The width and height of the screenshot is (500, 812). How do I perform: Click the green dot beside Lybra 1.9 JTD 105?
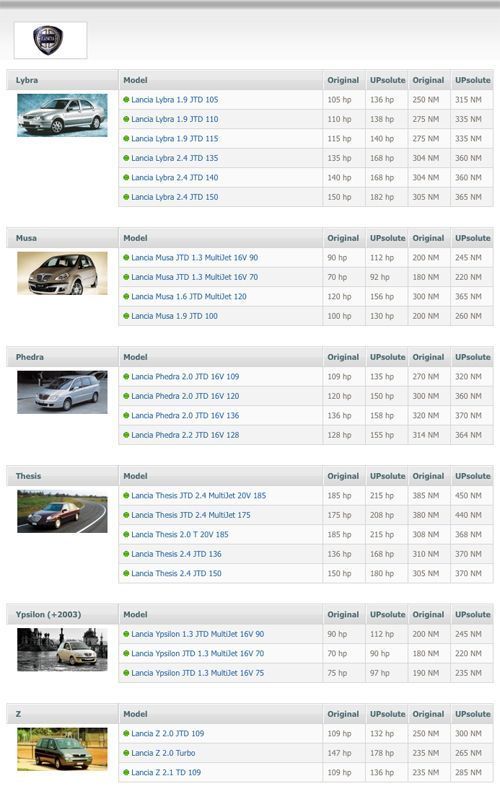click(126, 99)
